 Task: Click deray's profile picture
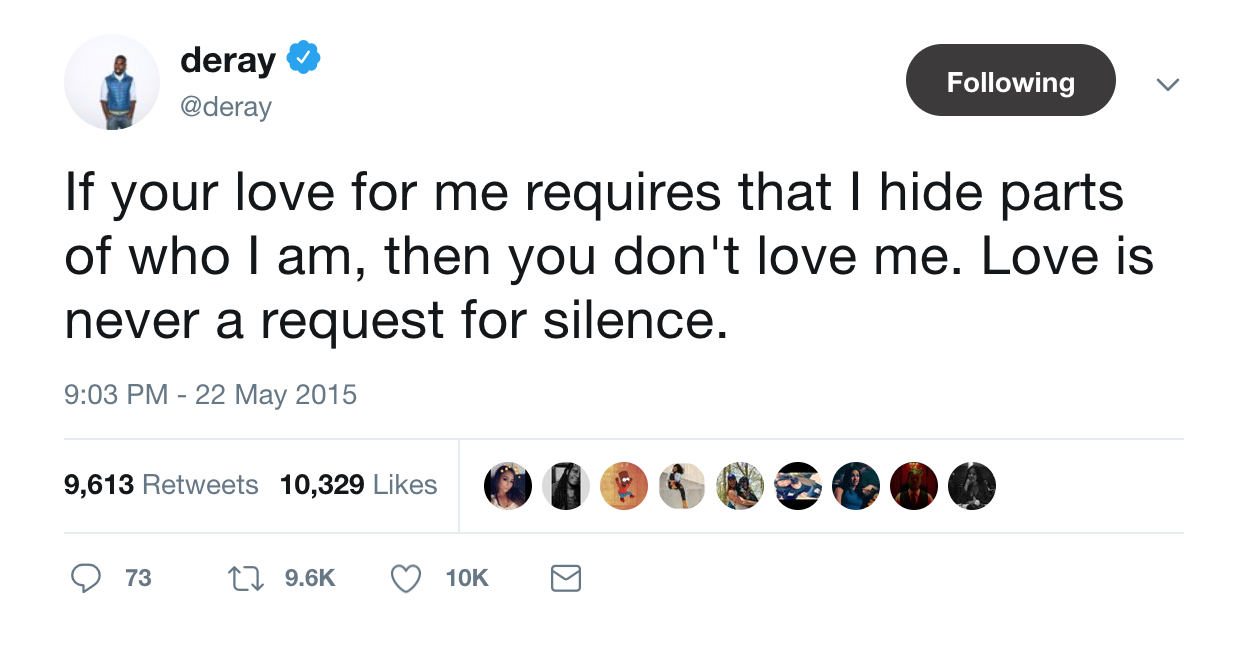pos(112,82)
